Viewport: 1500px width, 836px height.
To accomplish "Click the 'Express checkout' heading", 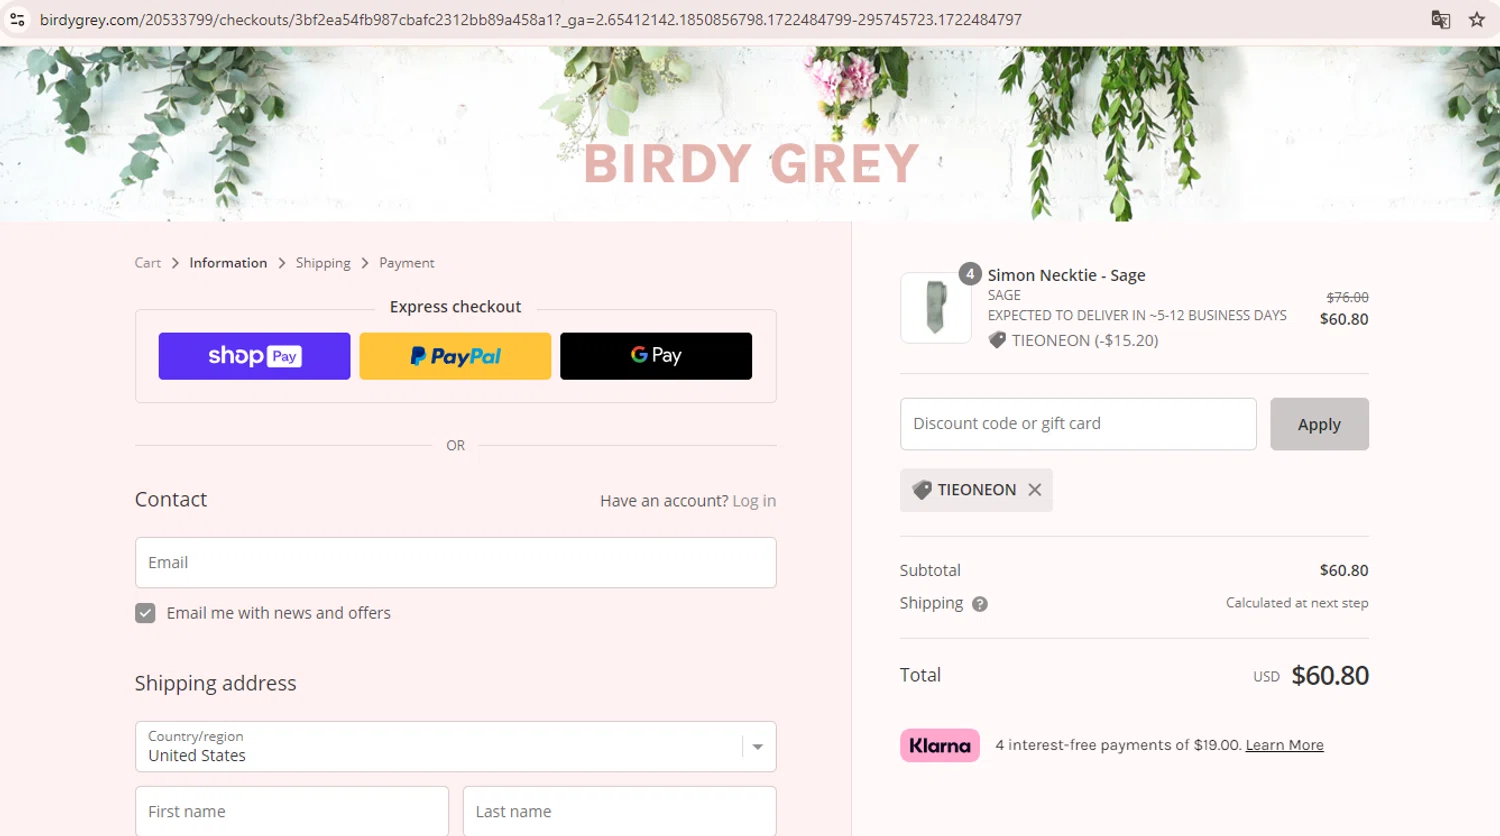I will coord(455,307).
